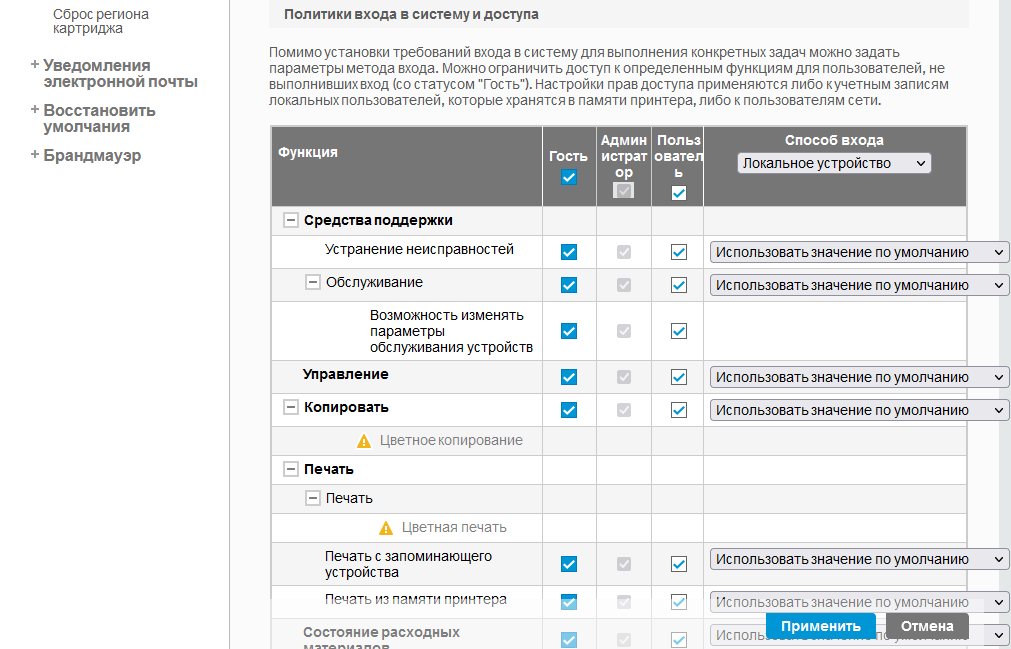Viewport: 1011px width, 649px height.
Task: Open the Способ входа dropdown
Action: coord(834,163)
